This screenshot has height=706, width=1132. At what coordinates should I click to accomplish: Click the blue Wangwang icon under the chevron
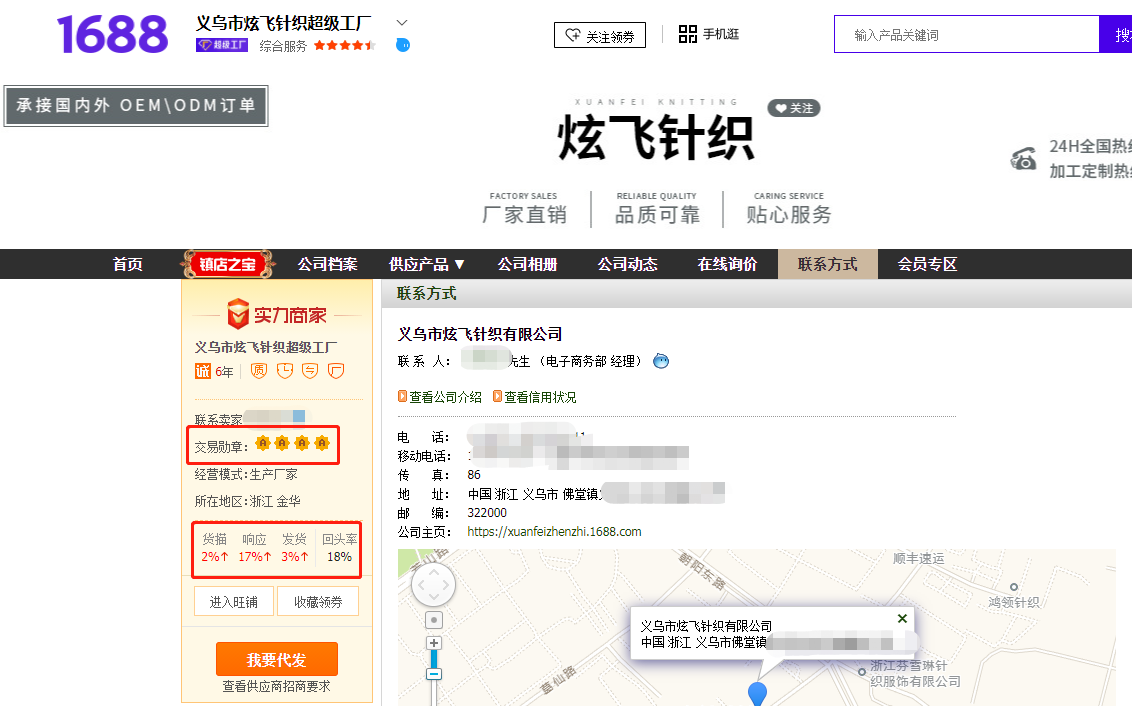[403, 45]
